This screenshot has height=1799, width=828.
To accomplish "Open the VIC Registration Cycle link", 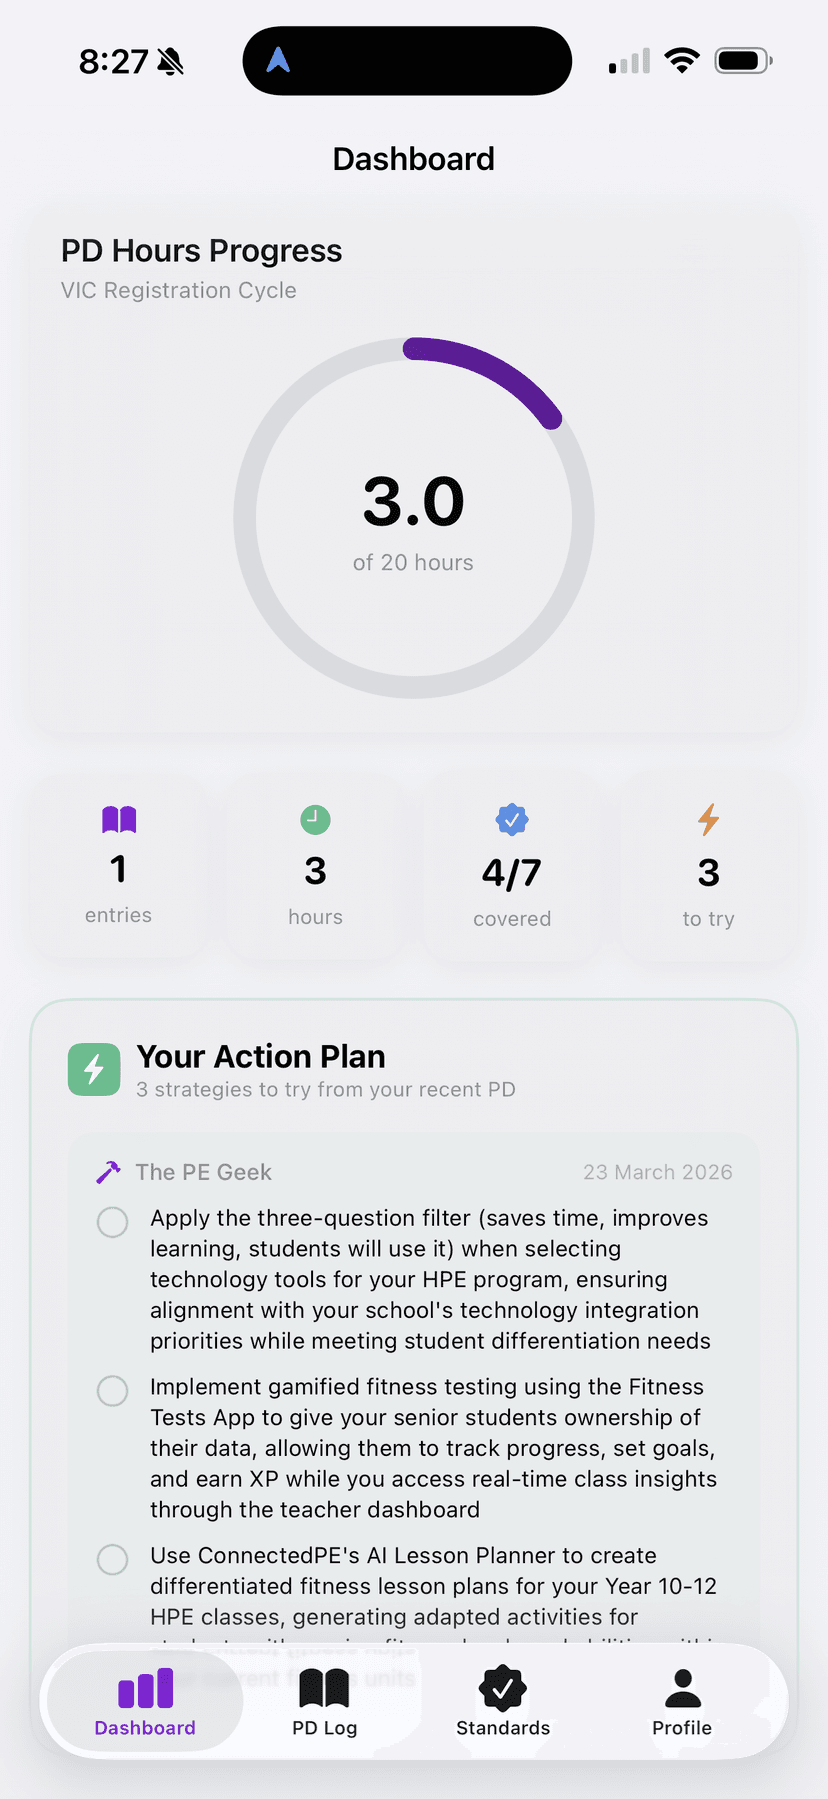I will (x=178, y=290).
